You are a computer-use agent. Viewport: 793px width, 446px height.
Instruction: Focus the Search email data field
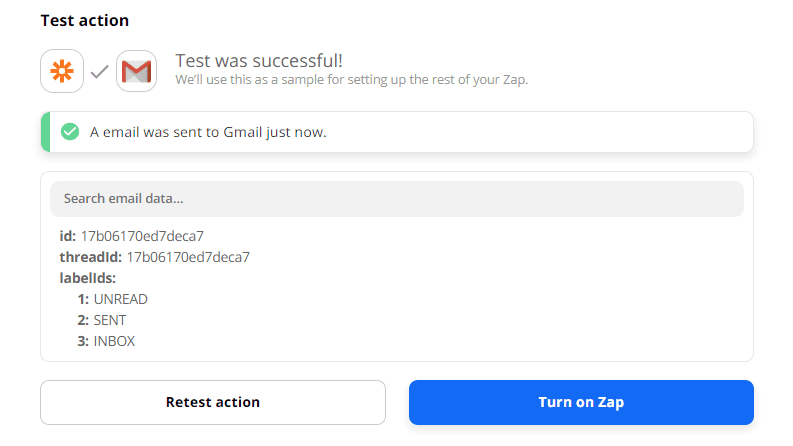click(x=397, y=199)
